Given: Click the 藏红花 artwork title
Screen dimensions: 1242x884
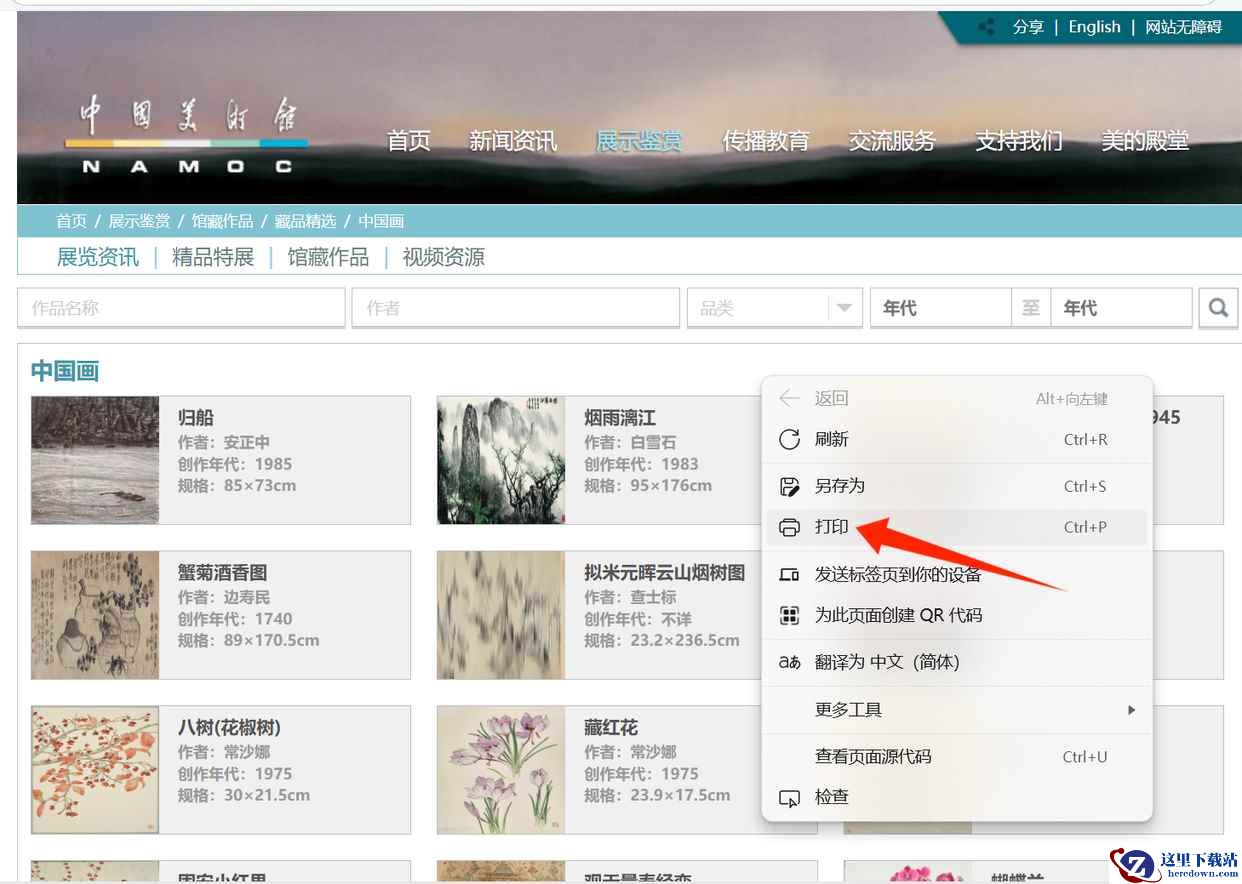Looking at the screenshot, I should pos(611,728).
